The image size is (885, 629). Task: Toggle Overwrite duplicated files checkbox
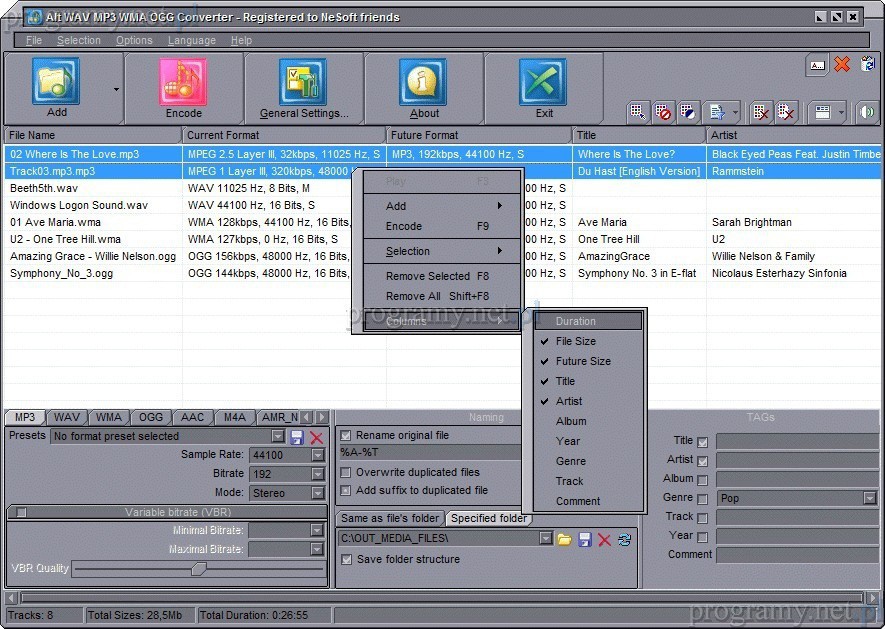click(346, 472)
